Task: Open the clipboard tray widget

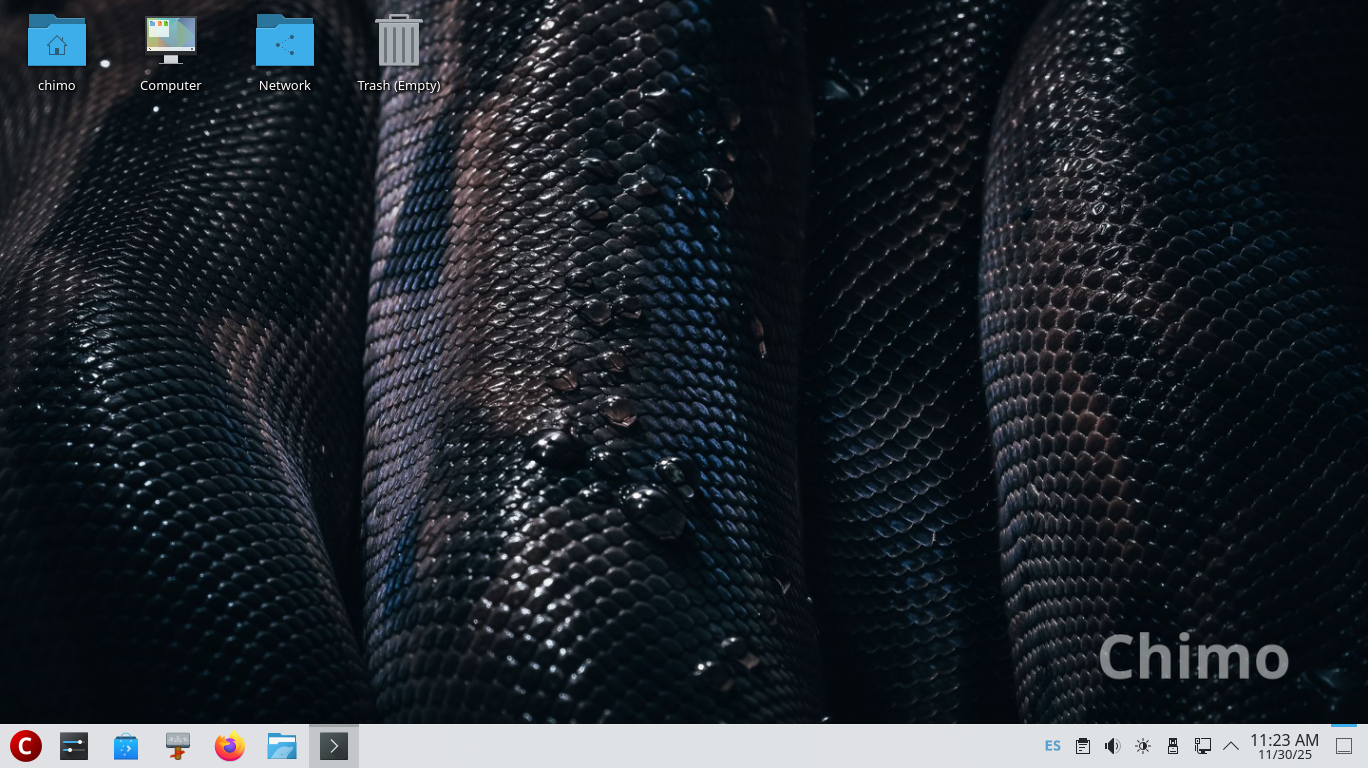Action: pyautogui.click(x=1082, y=746)
